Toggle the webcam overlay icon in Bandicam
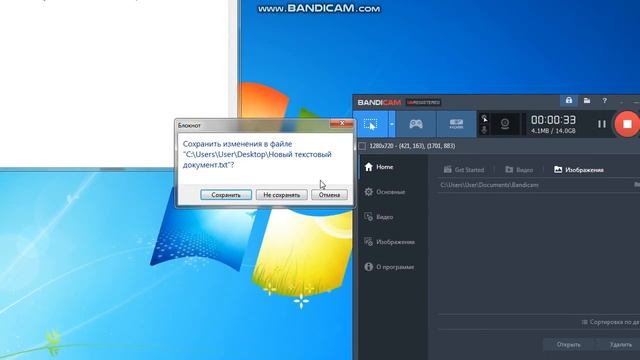640x360 pixels. 505,124
